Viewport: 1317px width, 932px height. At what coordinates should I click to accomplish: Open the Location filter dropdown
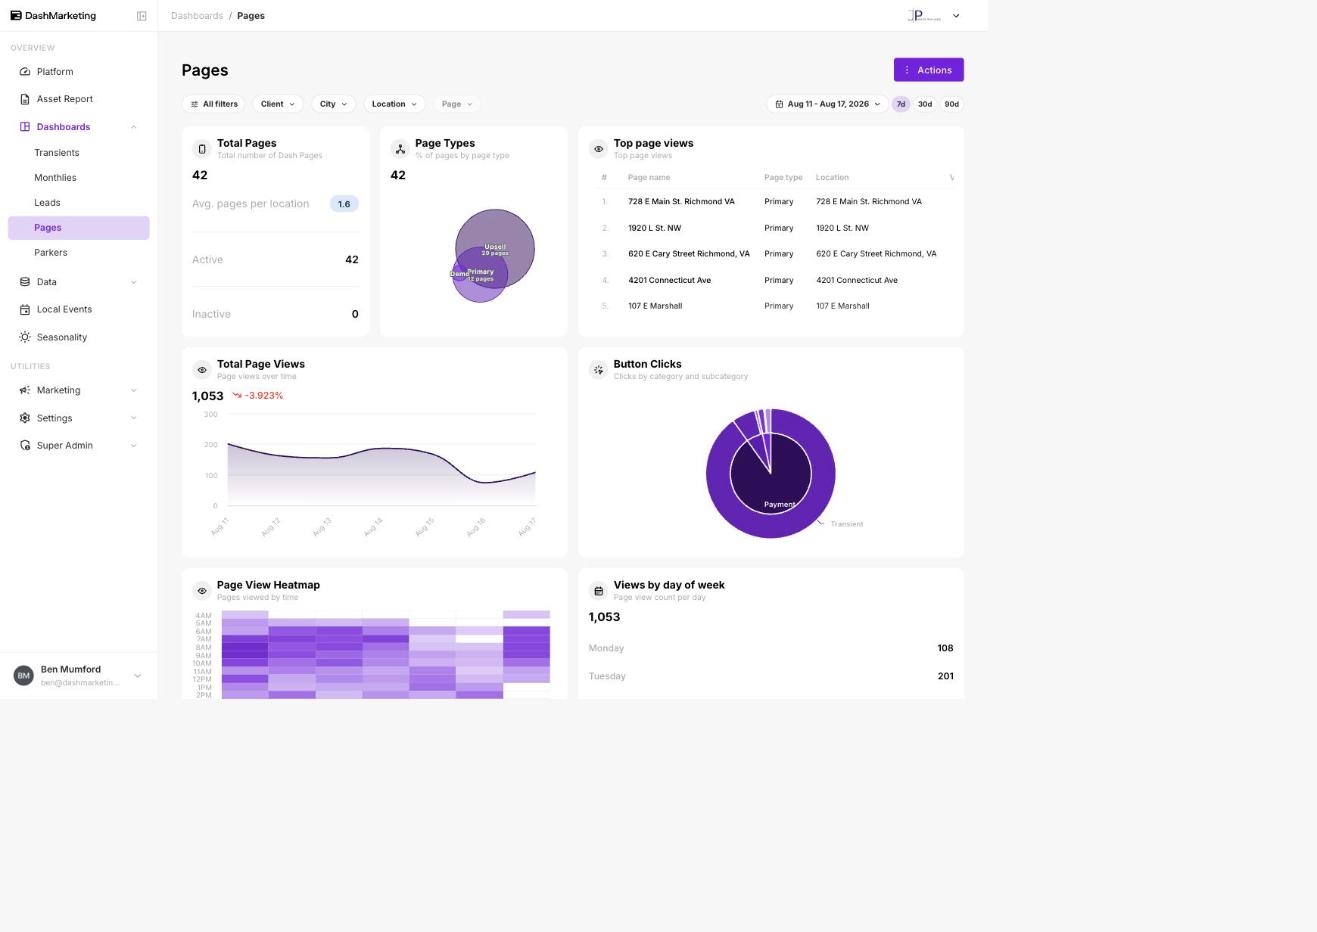coord(394,104)
